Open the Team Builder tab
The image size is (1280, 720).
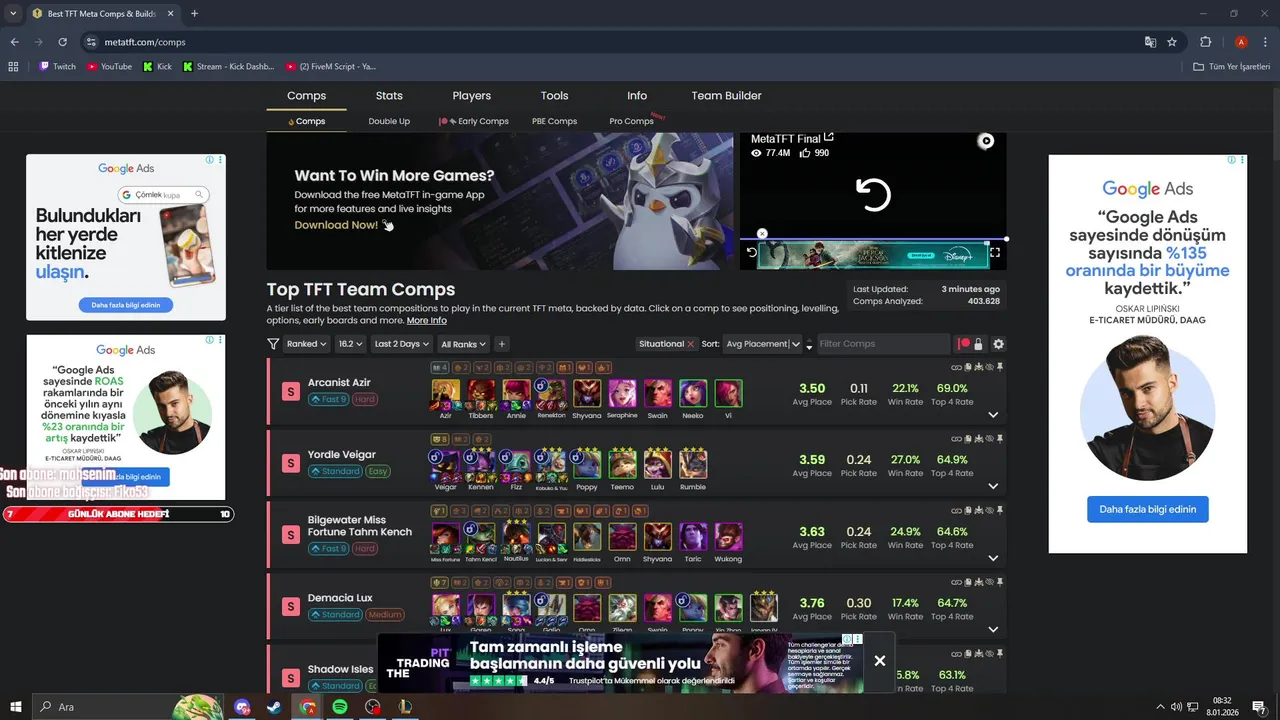pyautogui.click(x=726, y=96)
